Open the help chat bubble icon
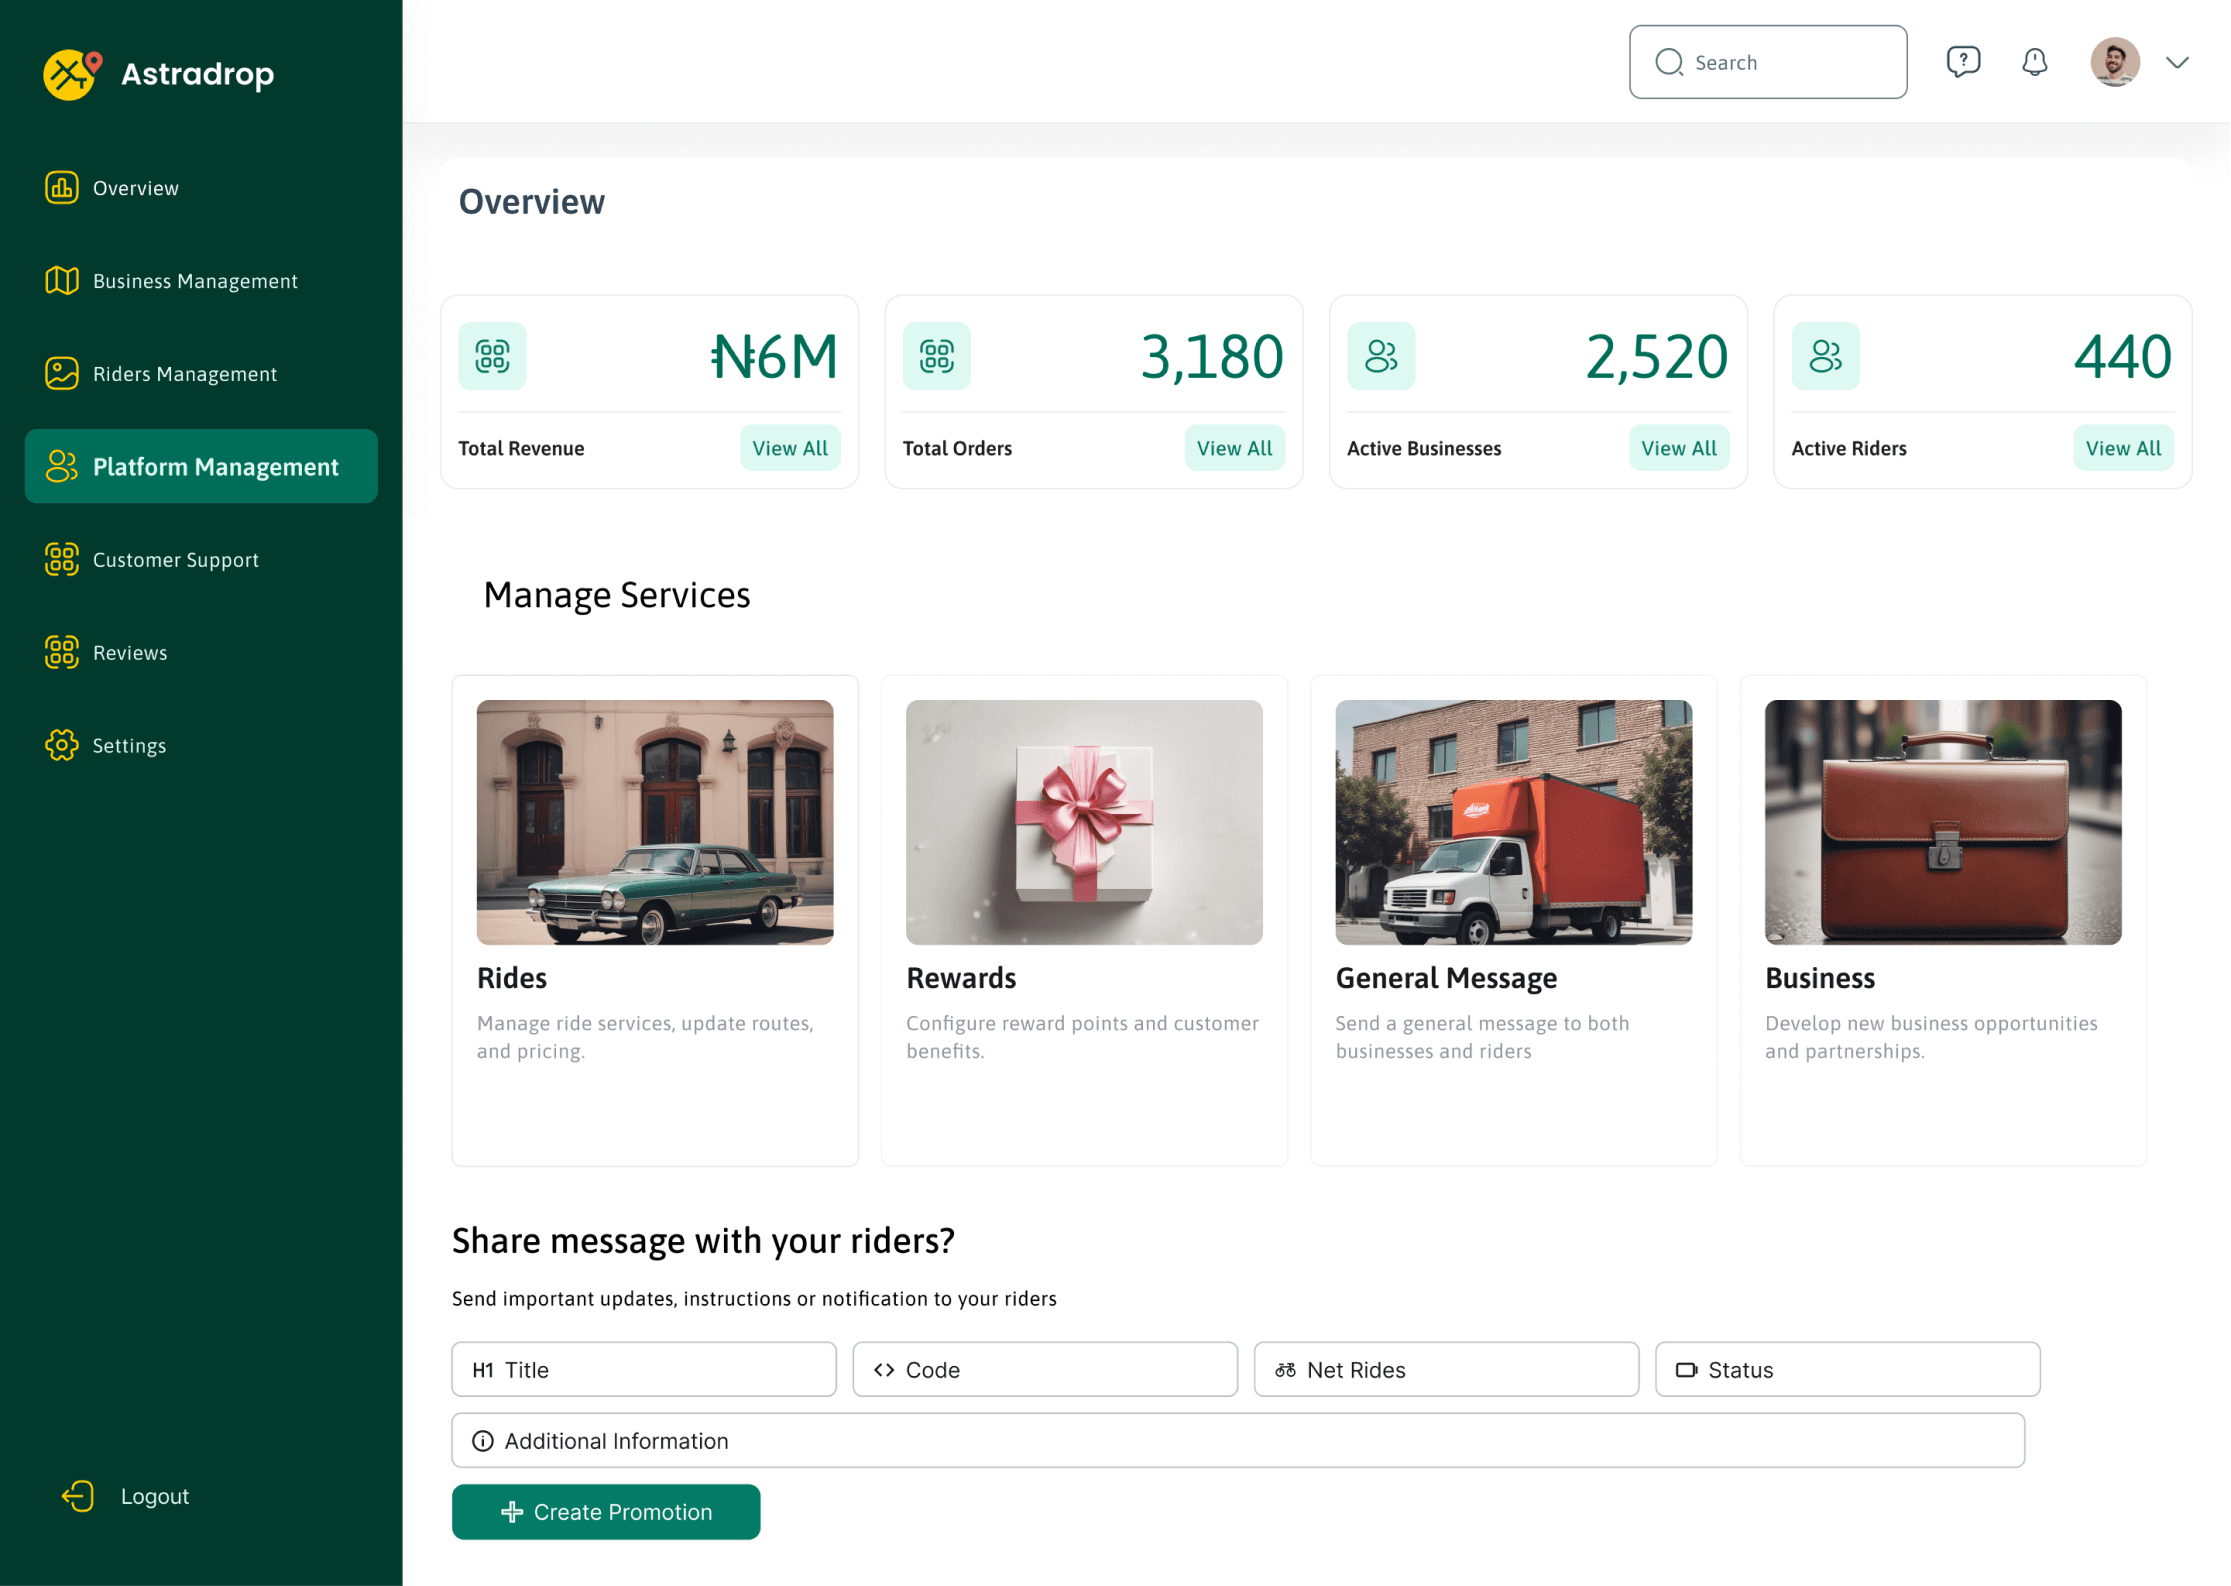This screenshot has height=1586, width=2231. (x=1963, y=62)
